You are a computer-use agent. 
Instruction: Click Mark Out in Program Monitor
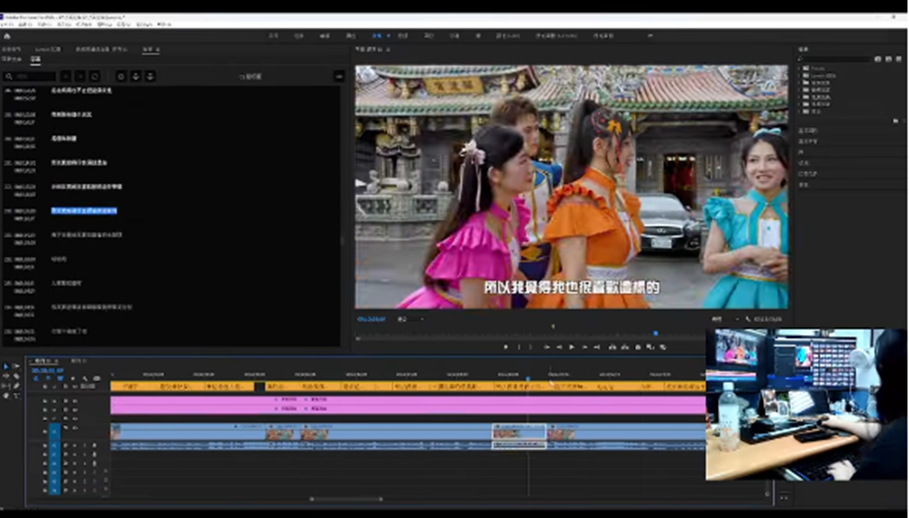coord(530,347)
